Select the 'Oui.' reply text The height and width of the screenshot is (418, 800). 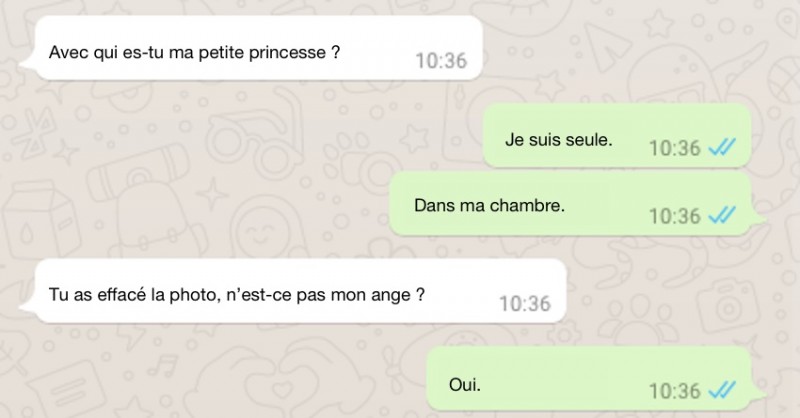point(465,384)
